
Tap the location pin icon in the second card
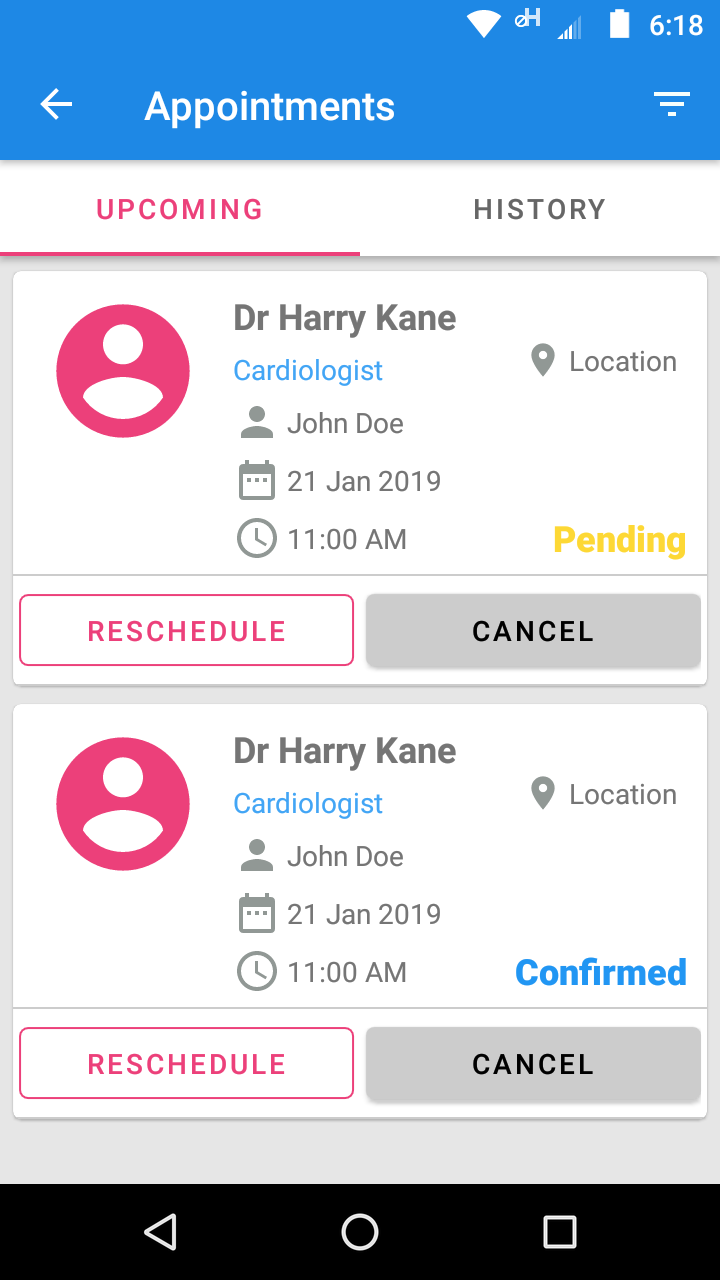tap(542, 794)
